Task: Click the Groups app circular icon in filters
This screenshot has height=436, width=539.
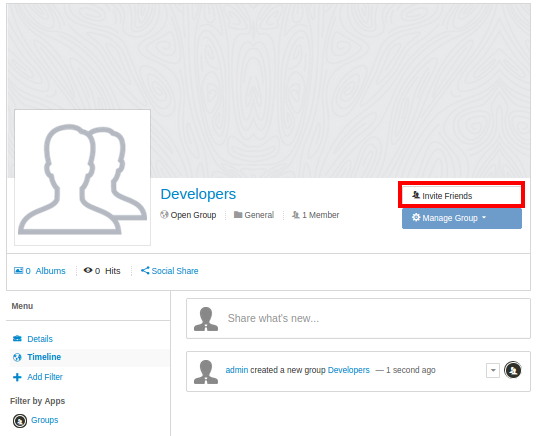Action: tap(20, 421)
